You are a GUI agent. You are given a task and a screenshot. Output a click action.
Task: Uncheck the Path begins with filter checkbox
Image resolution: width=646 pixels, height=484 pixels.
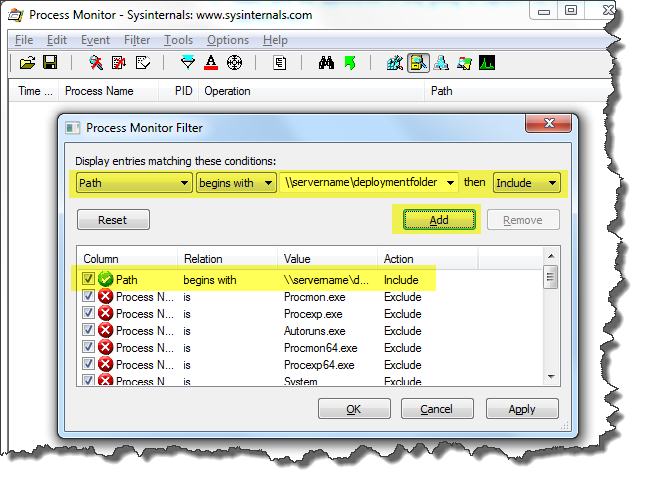pyautogui.click(x=88, y=279)
